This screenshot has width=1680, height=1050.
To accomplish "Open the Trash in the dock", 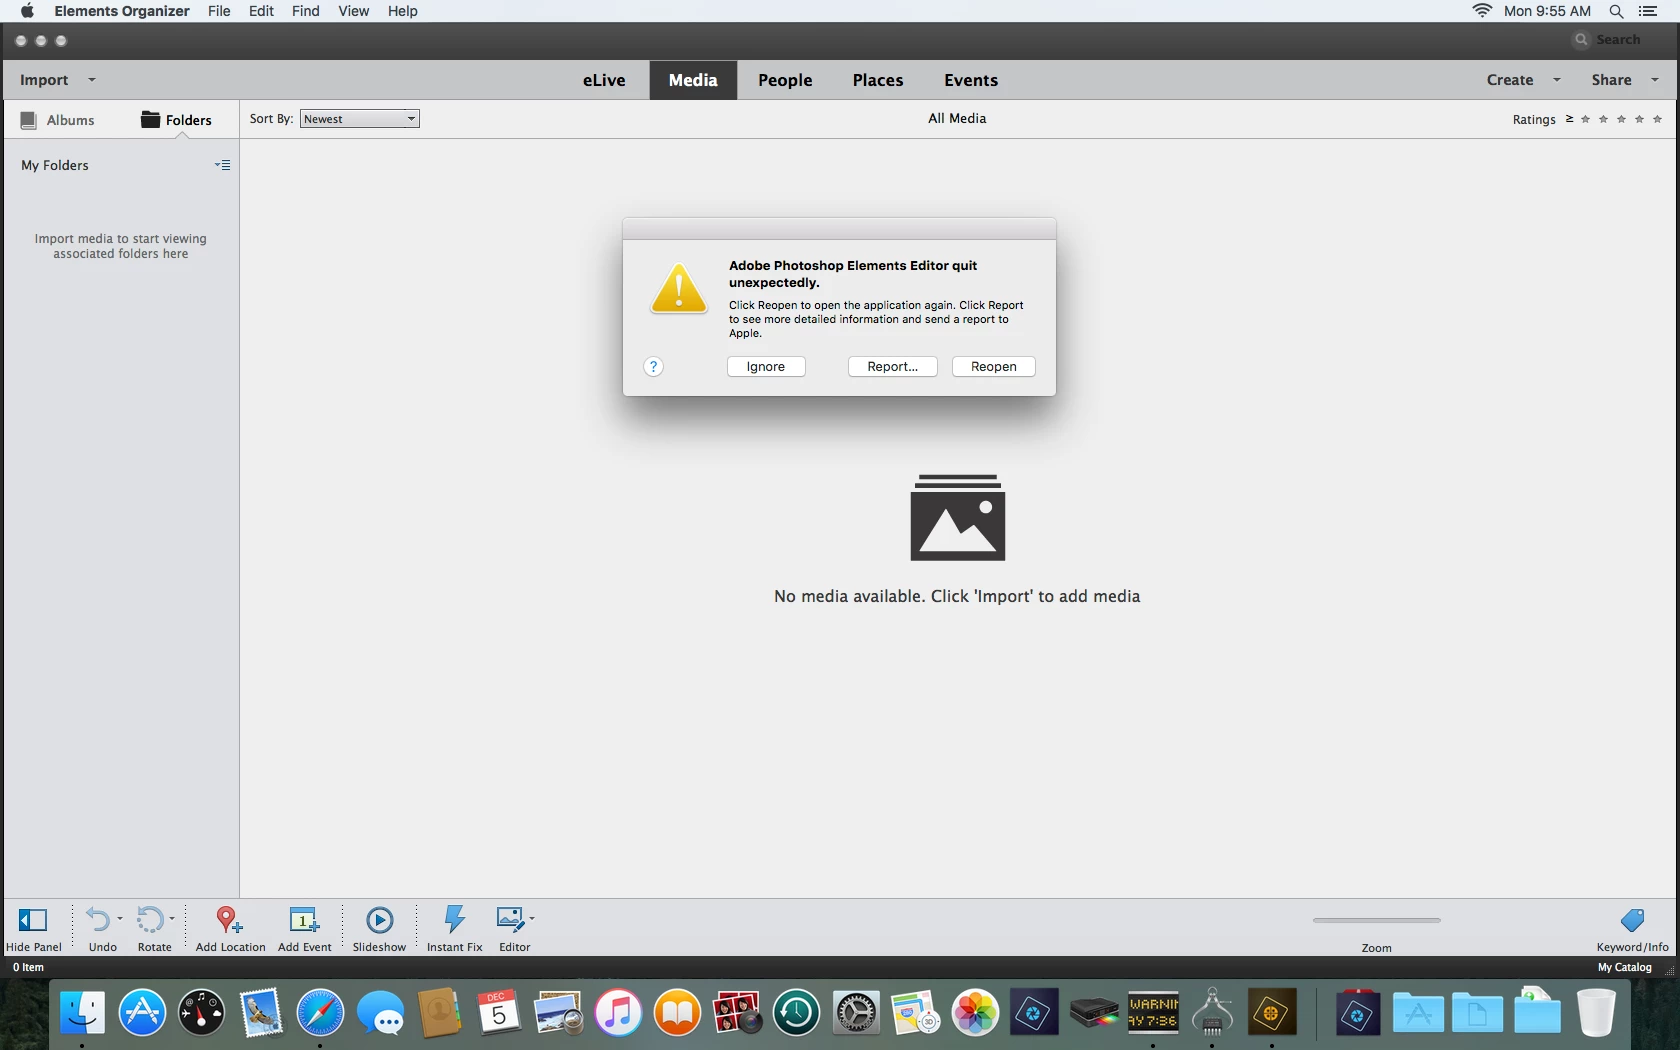I will (1596, 1013).
